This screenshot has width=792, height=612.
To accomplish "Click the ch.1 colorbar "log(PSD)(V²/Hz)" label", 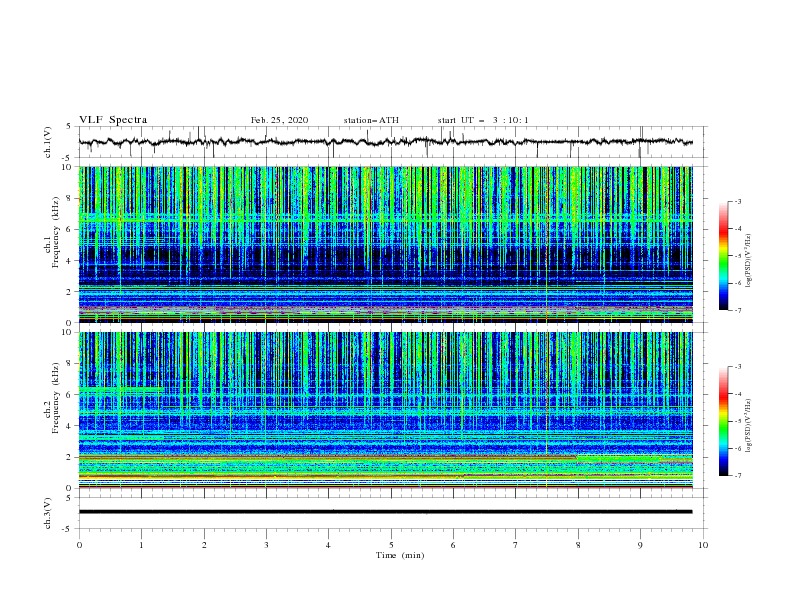I will tap(749, 261).
